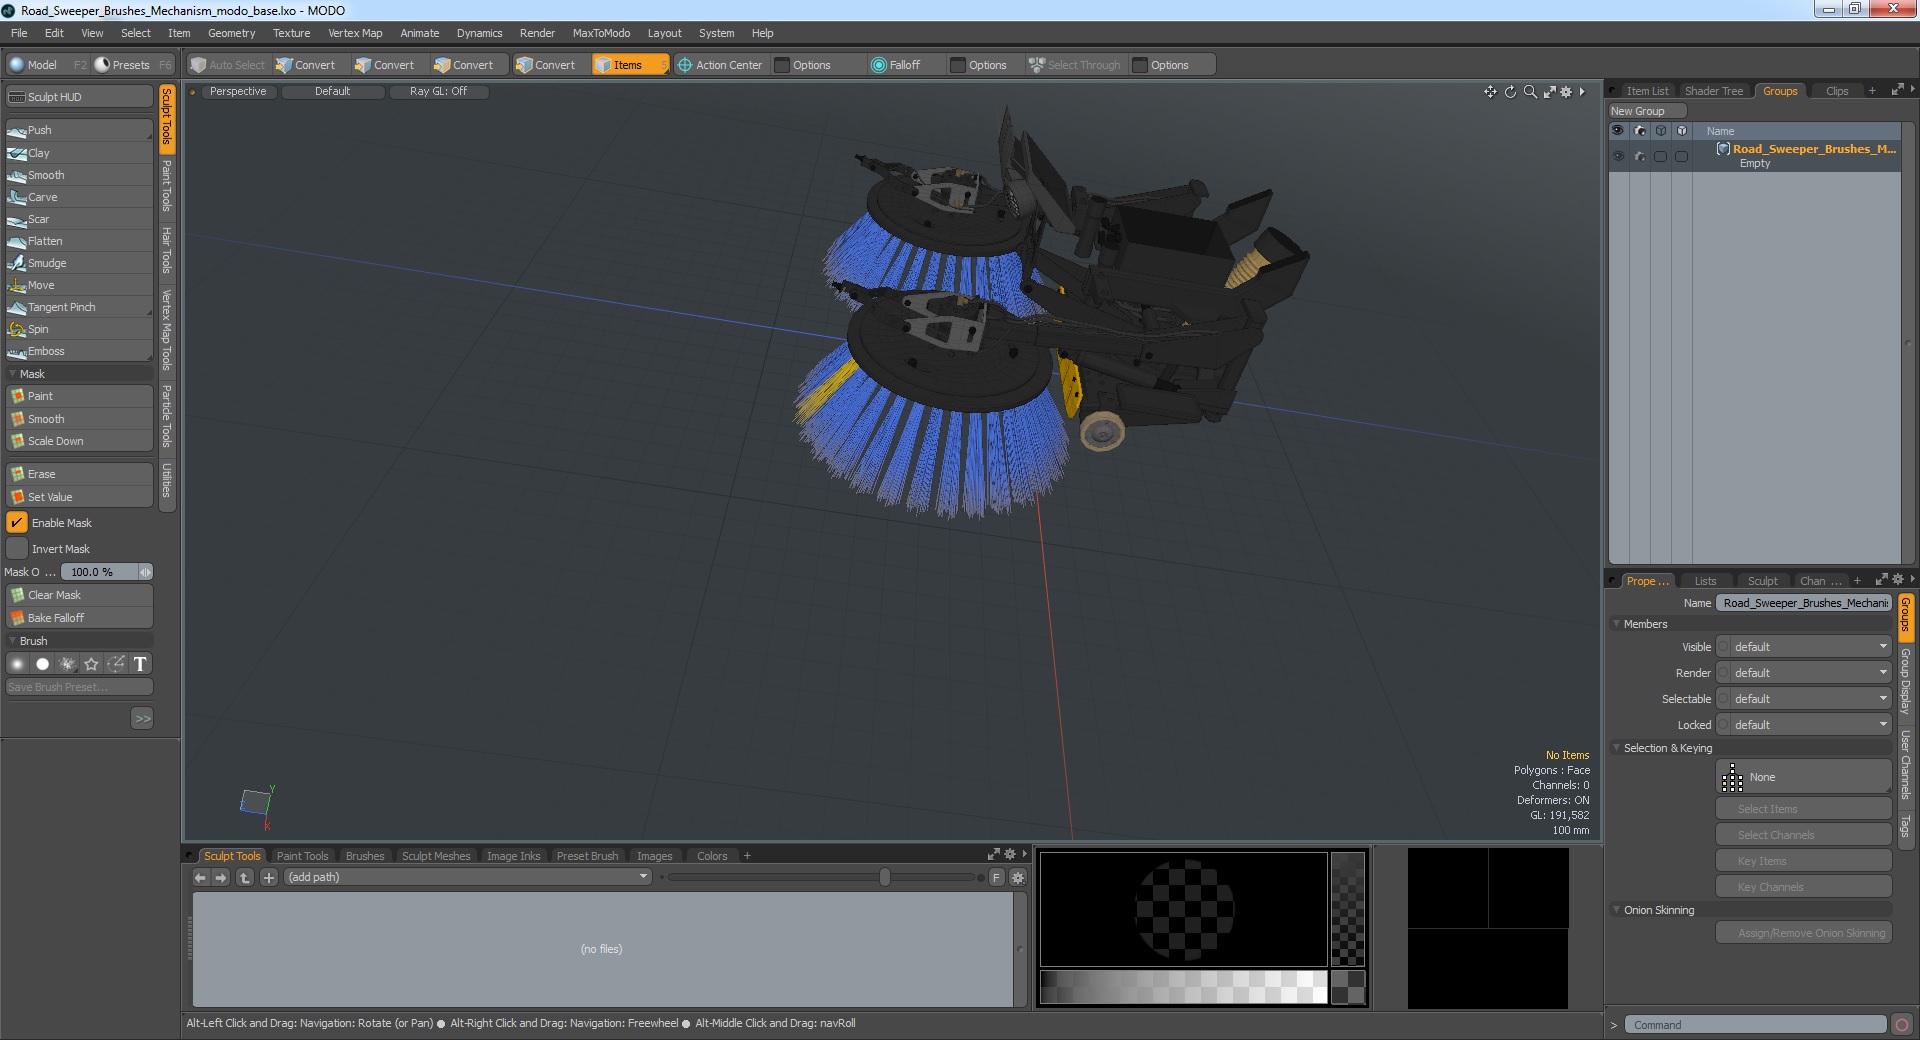The height and width of the screenshot is (1040, 1920).
Task: Toggle Auto Select mode
Action: pyautogui.click(x=228, y=65)
